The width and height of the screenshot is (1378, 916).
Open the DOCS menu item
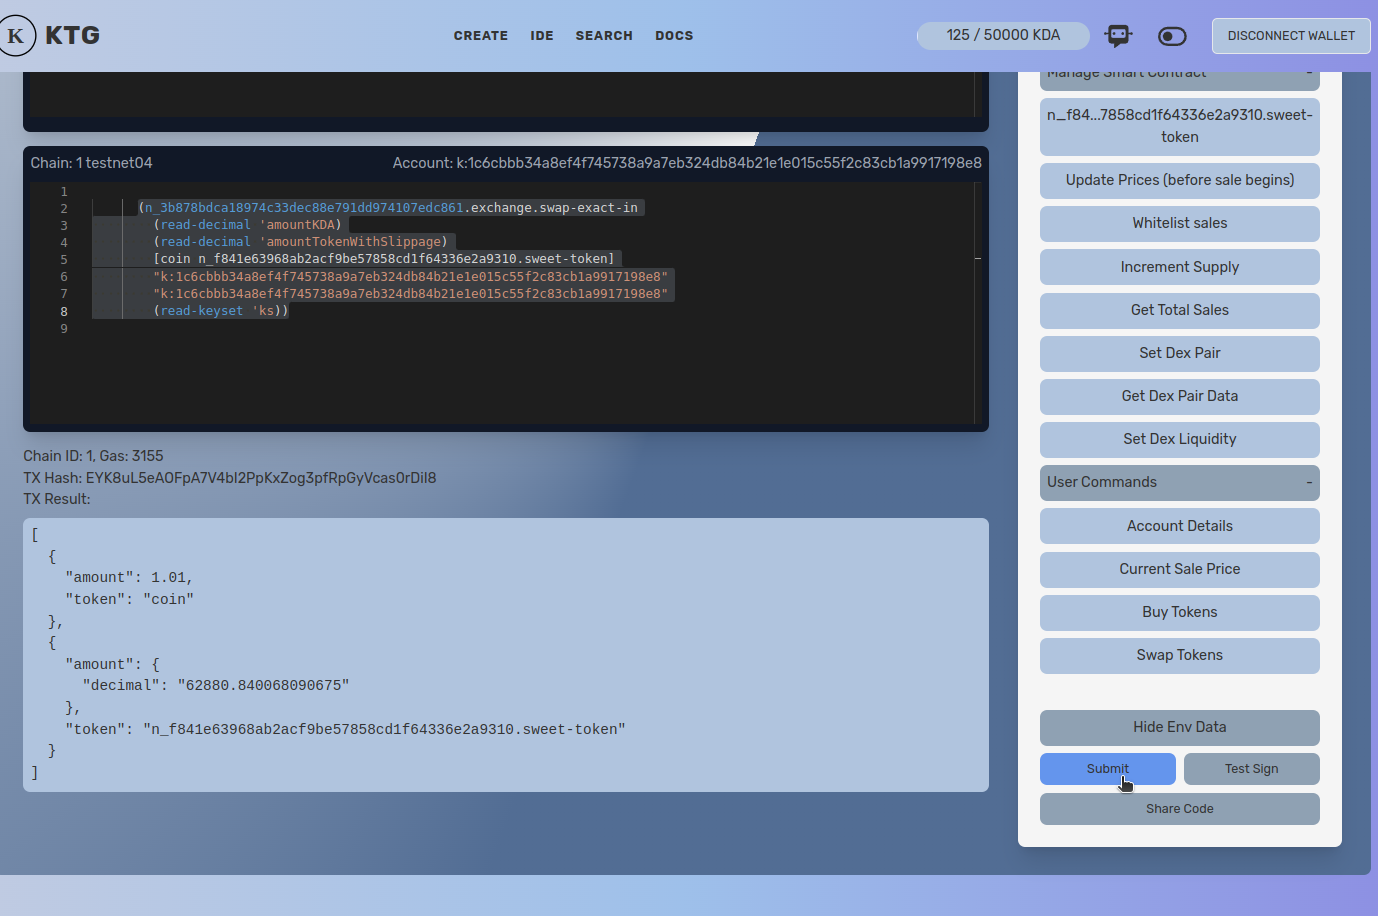click(674, 36)
